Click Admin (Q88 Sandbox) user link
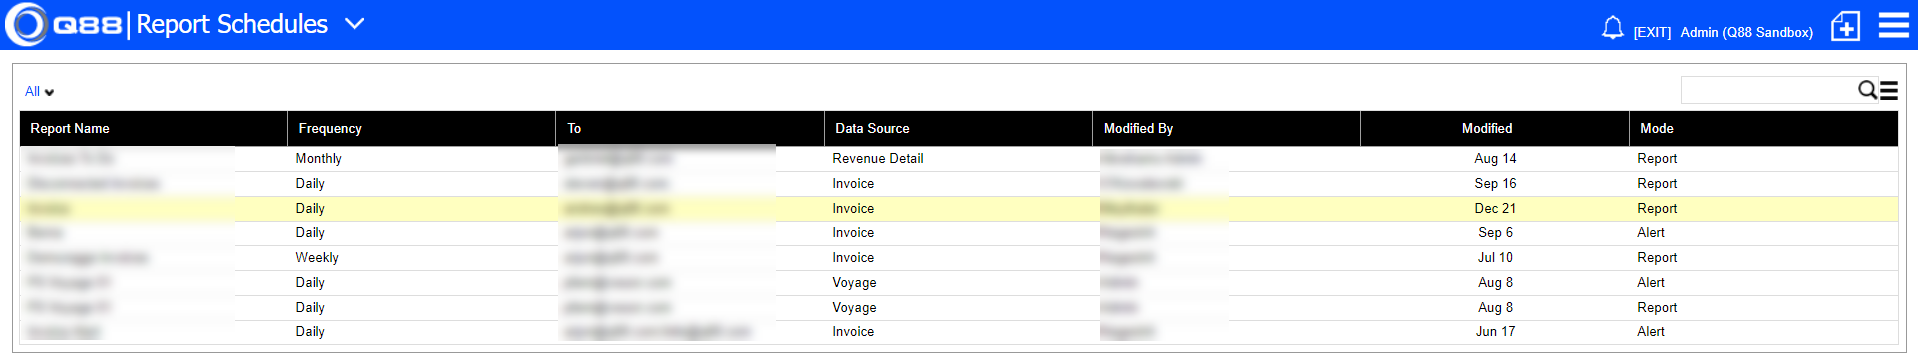 pos(1746,33)
